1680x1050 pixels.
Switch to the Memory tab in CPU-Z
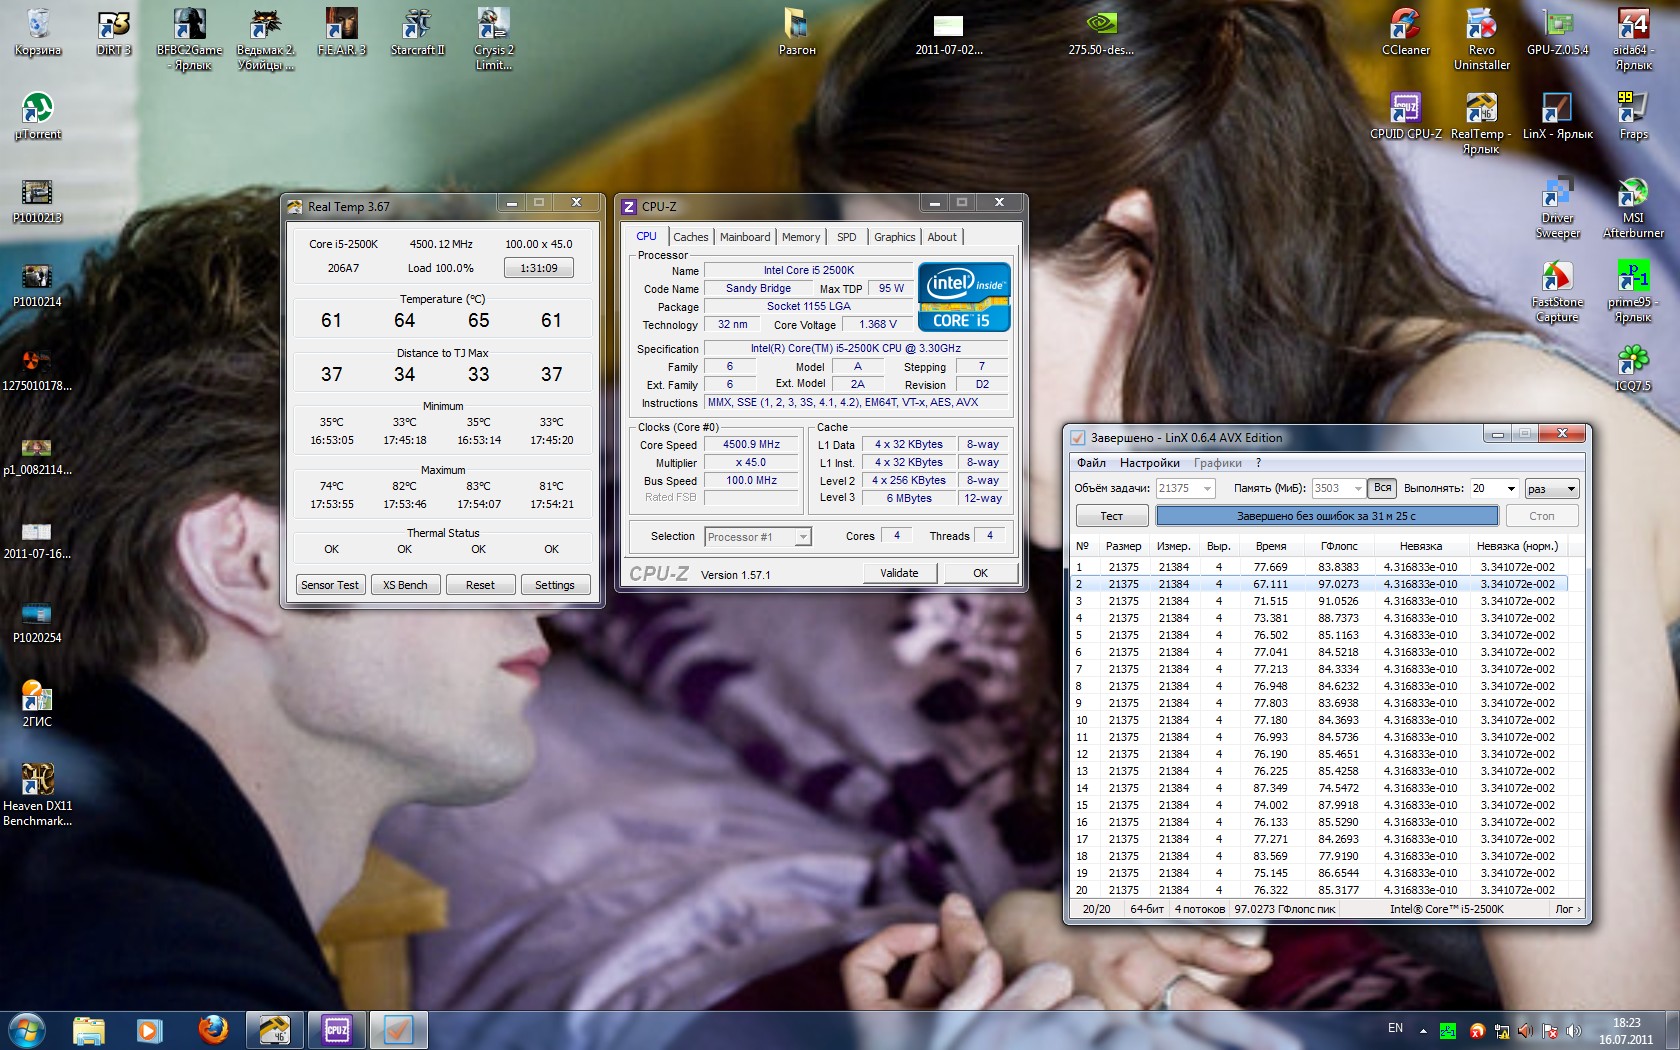click(800, 237)
